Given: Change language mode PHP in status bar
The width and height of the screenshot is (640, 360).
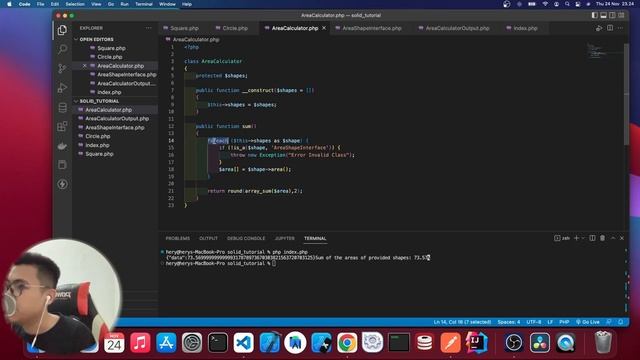Looking at the screenshot, I should click(564, 322).
